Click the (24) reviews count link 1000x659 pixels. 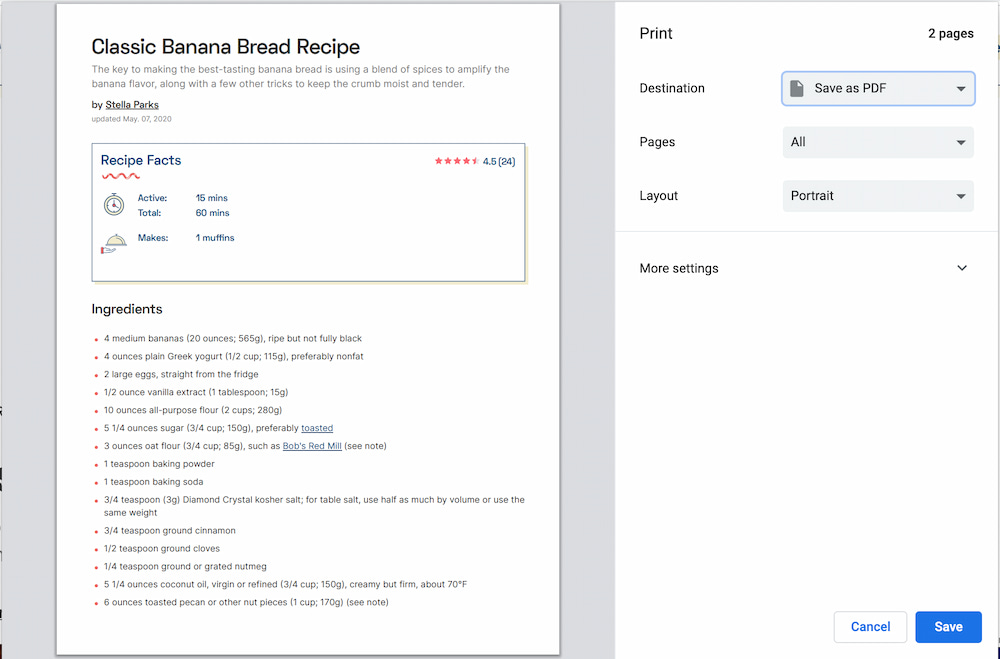(508, 159)
